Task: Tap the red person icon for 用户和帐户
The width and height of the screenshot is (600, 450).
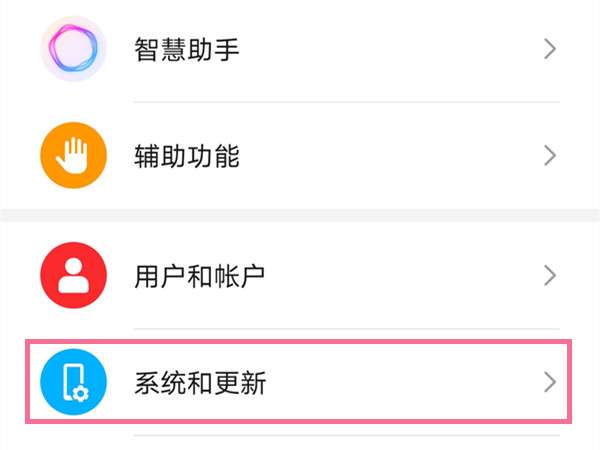Action: pyautogui.click(x=74, y=275)
